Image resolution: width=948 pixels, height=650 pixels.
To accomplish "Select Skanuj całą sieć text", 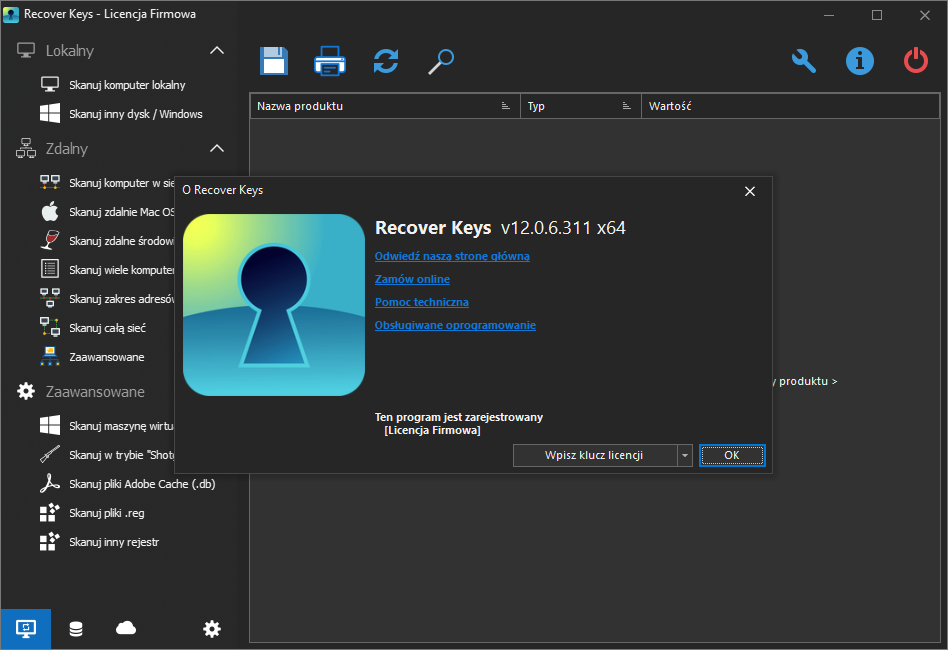I will click(x=107, y=328).
